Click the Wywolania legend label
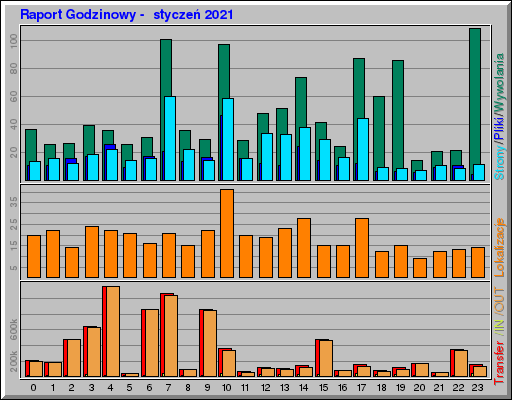512x400 pixels. (x=499, y=82)
